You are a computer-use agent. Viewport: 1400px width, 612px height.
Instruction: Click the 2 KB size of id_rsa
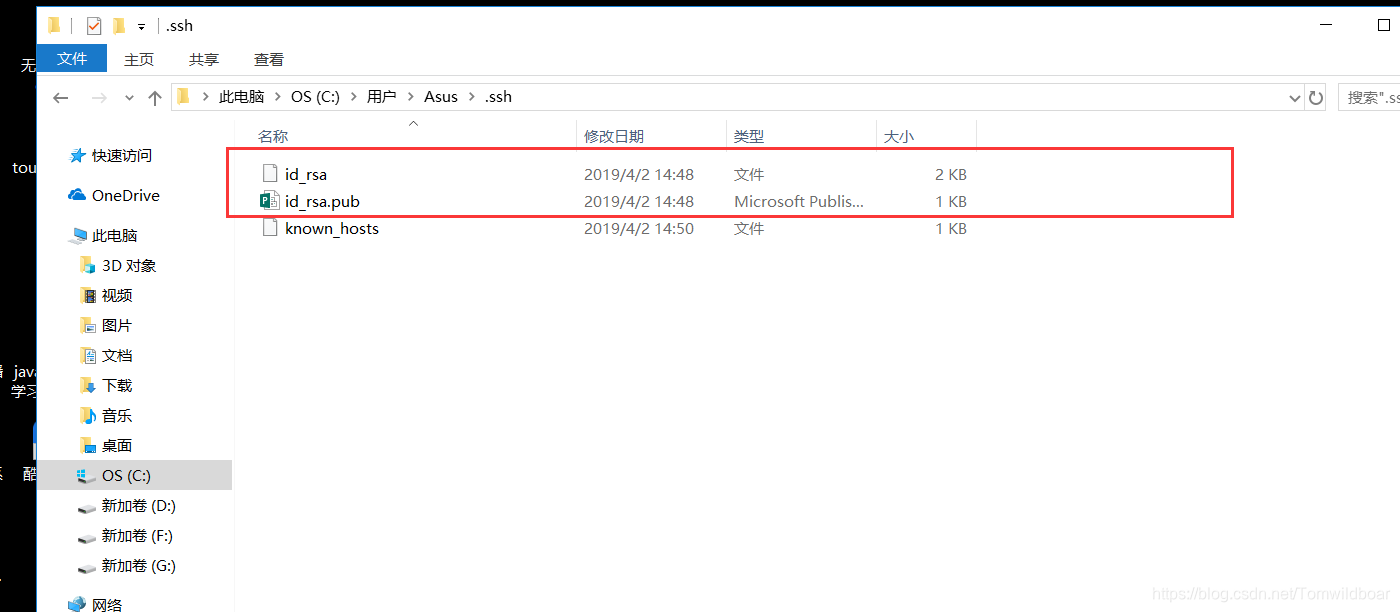951,174
